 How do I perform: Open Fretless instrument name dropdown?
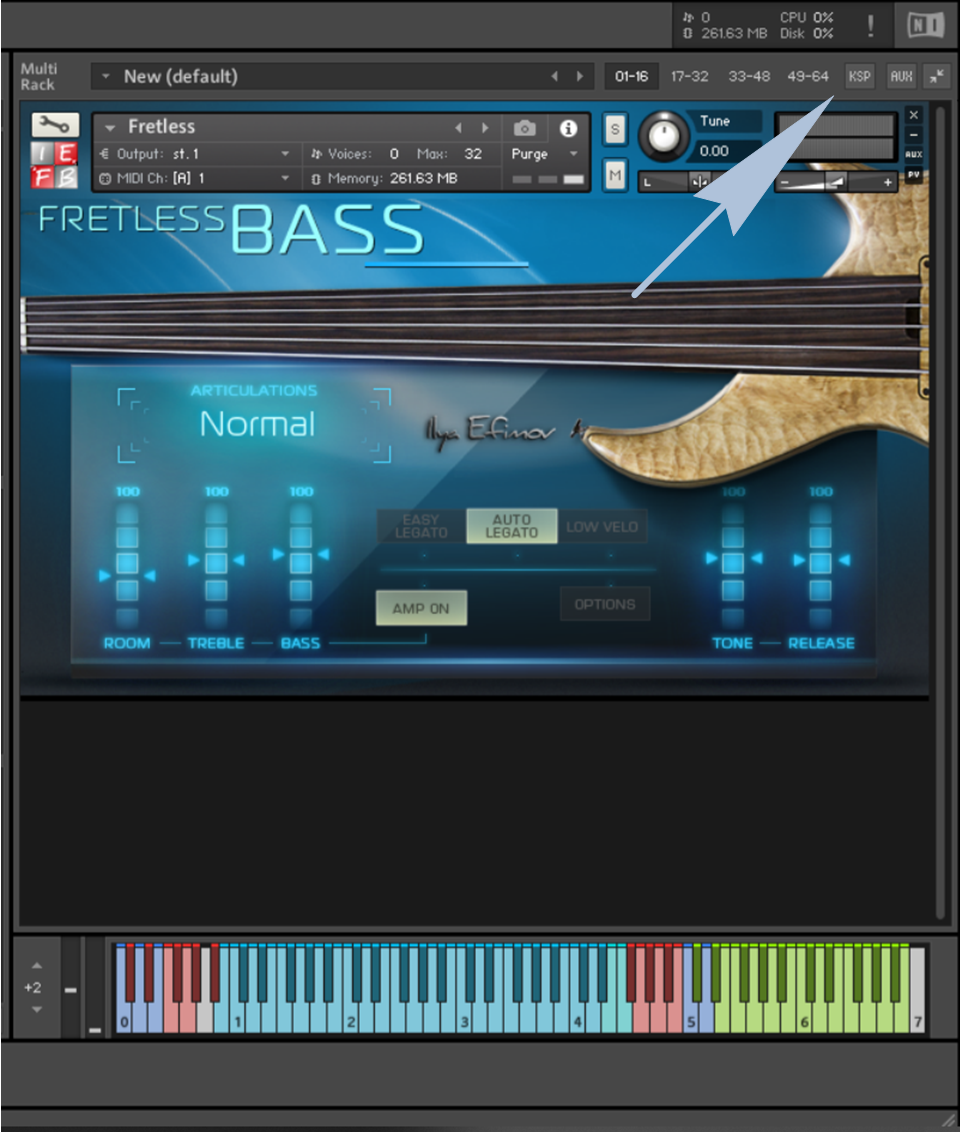[x=110, y=128]
